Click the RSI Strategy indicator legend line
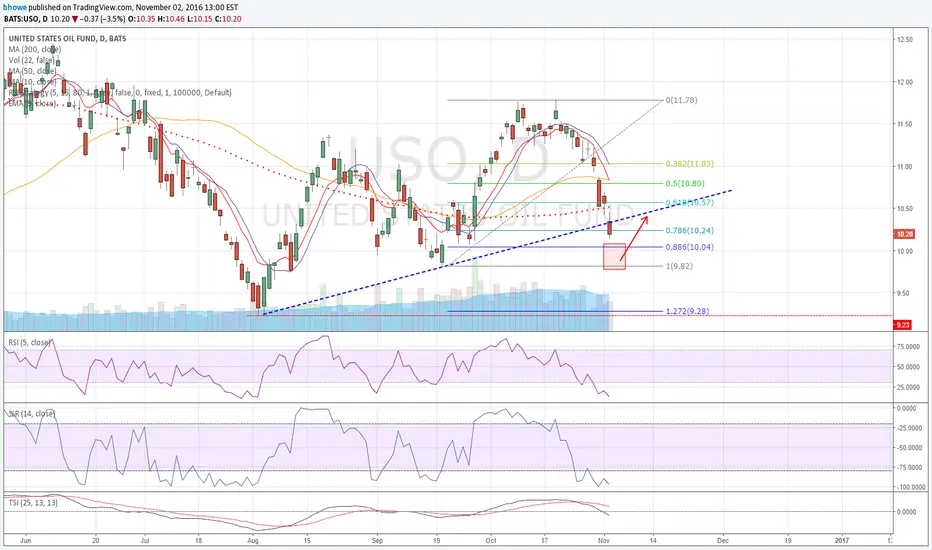Image resolution: width=932 pixels, height=550 pixels. pyautogui.click(x=120, y=93)
